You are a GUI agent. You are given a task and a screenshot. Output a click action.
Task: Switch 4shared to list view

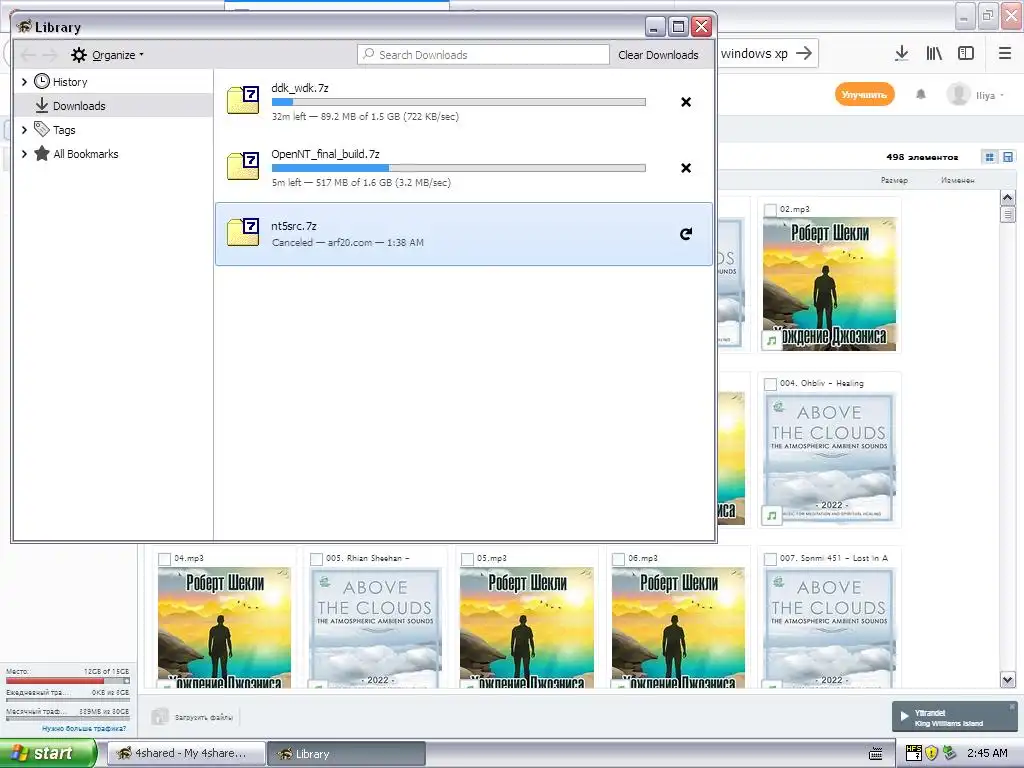click(1008, 157)
